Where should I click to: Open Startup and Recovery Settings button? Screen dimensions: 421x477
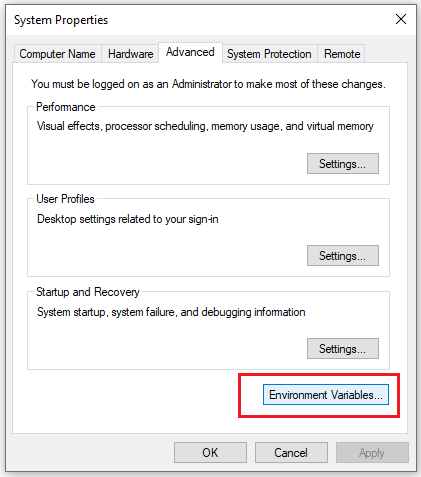(x=343, y=349)
